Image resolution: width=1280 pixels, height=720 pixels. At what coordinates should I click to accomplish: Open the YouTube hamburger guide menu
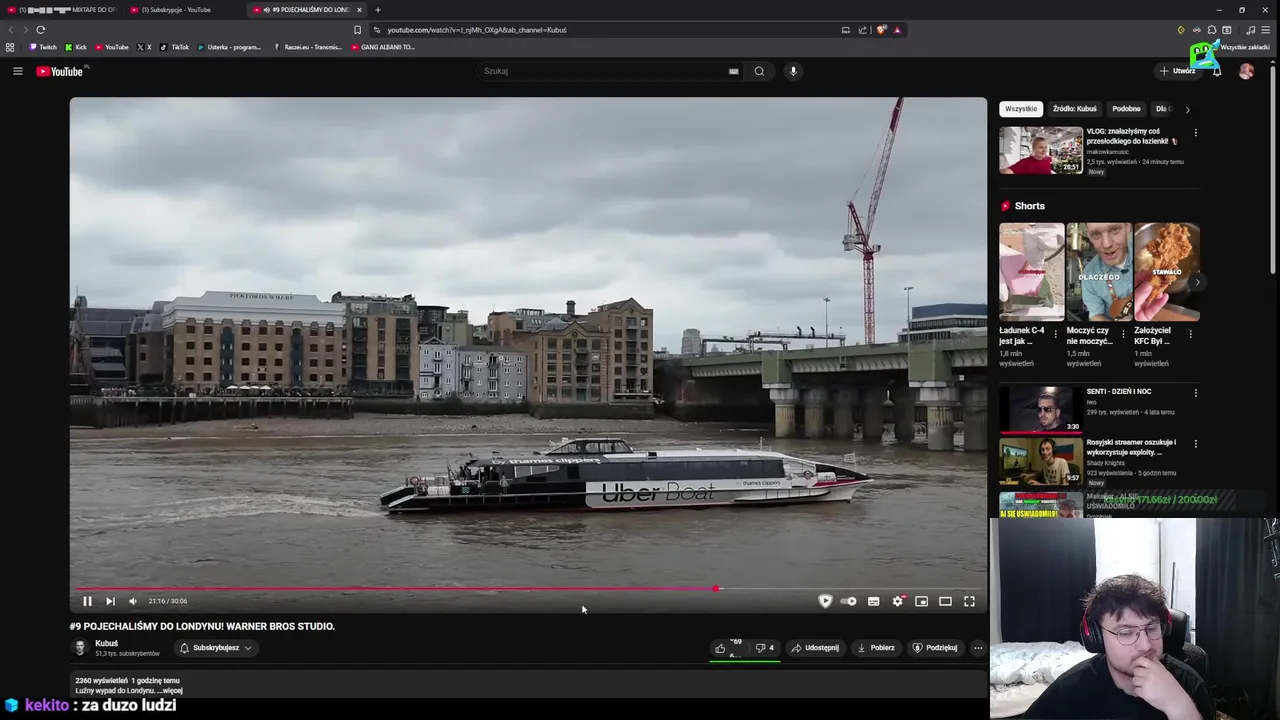17,71
